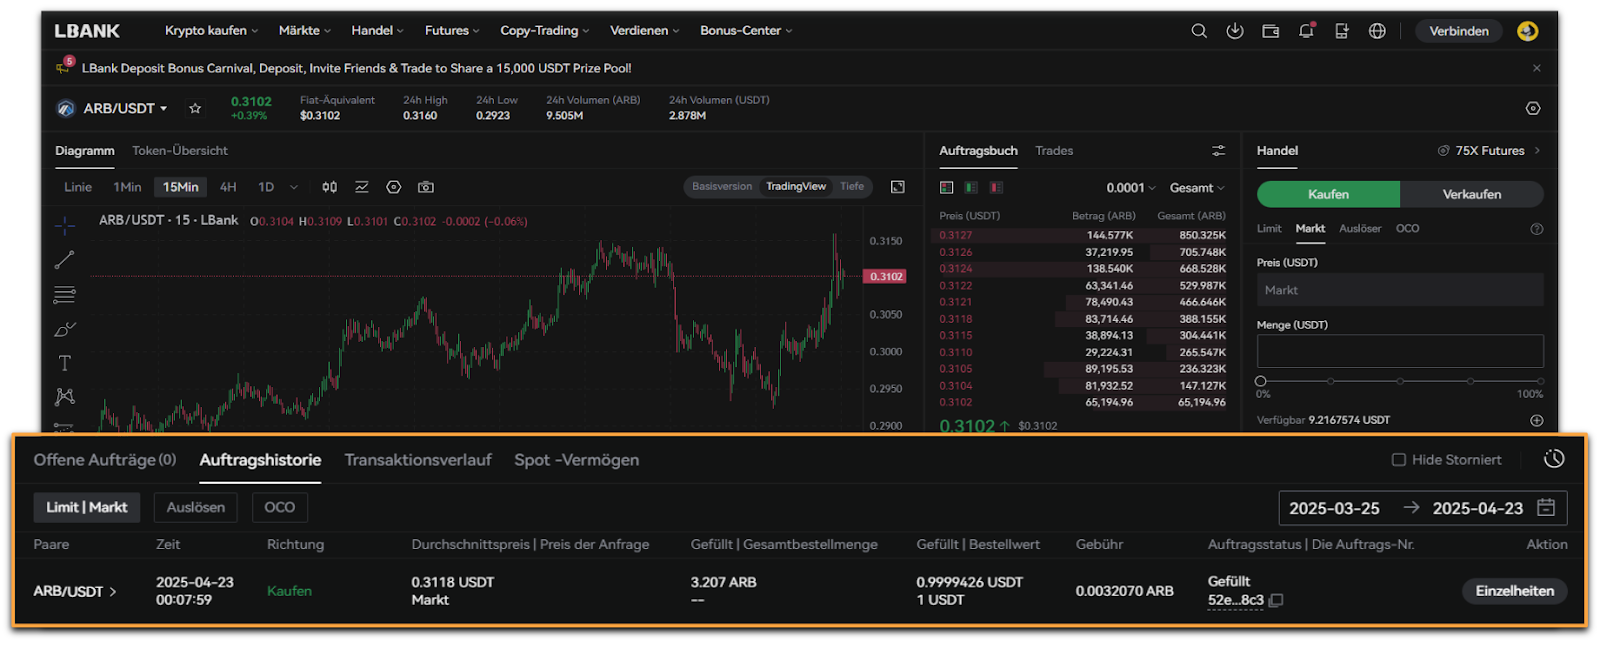
Task: Click the download app icon
Action: click(x=1235, y=31)
